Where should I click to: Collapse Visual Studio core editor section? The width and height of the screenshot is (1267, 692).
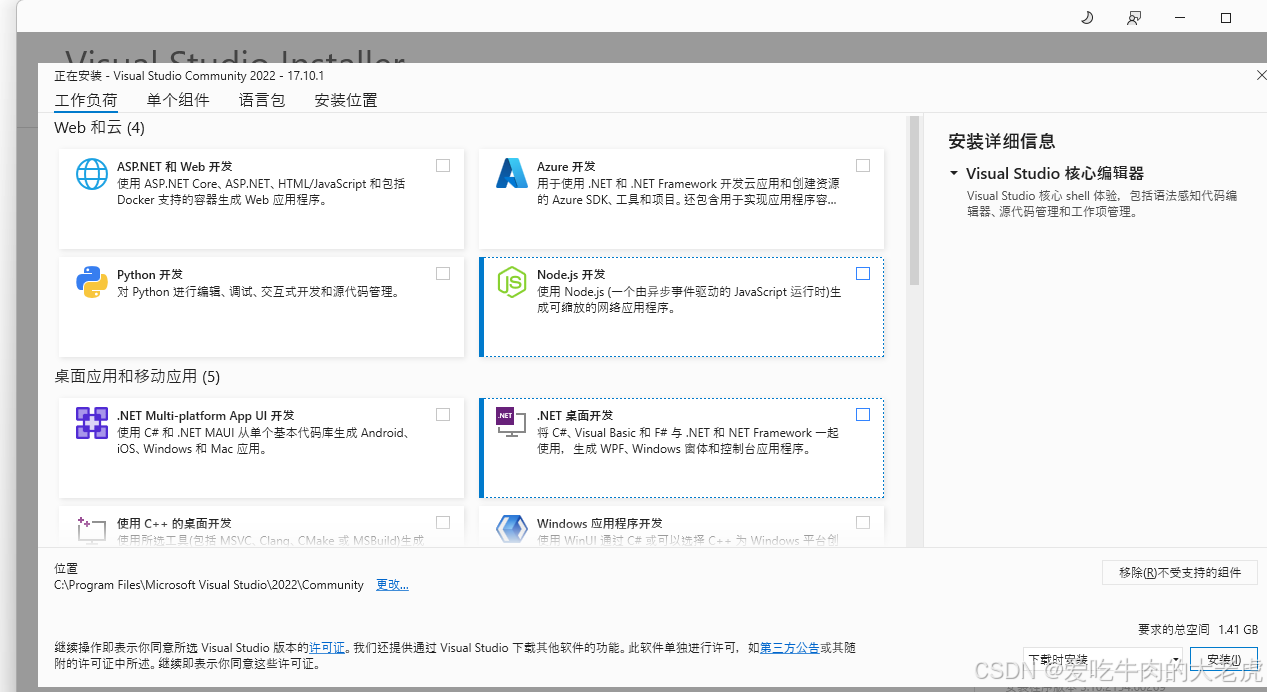click(x=954, y=174)
